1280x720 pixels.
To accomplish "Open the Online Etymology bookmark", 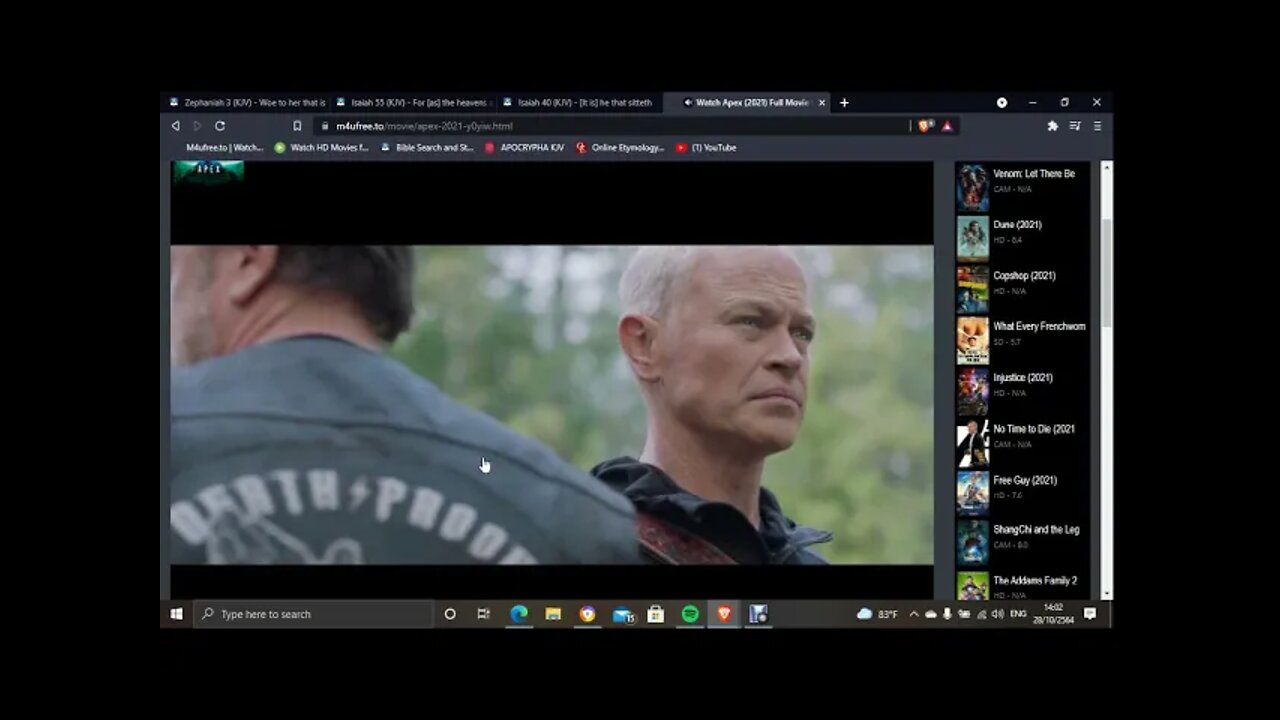I will point(620,147).
